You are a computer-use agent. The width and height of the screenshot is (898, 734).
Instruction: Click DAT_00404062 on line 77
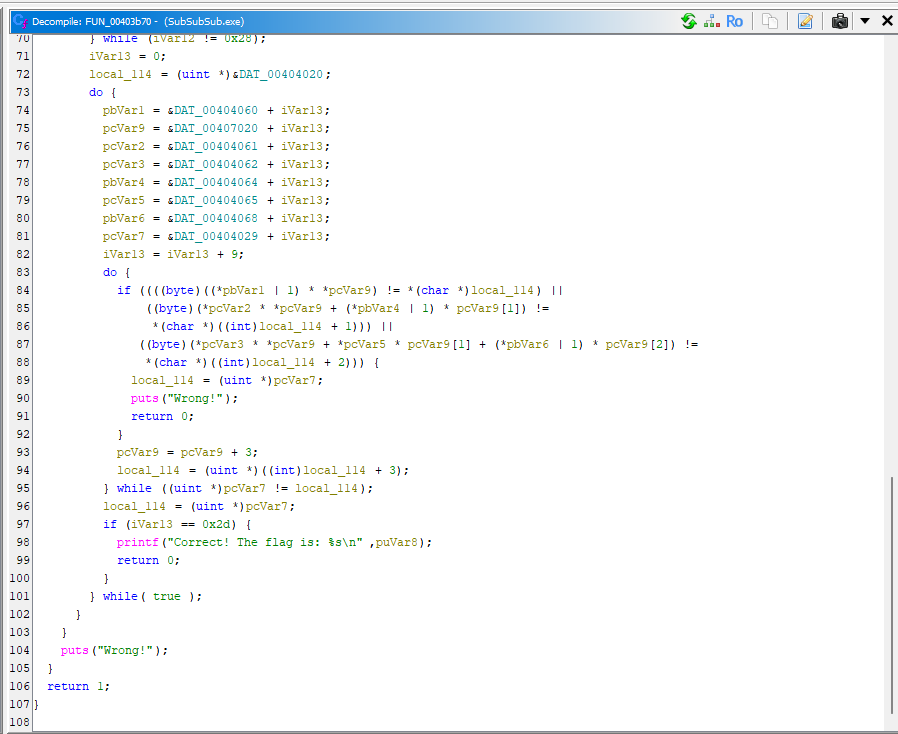(216, 164)
